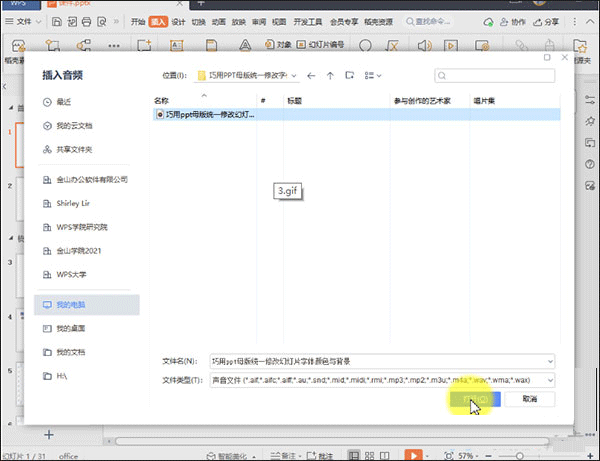Open the view mode options
Image resolution: width=600 pixels, height=461 pixels.
coord(373,76)
